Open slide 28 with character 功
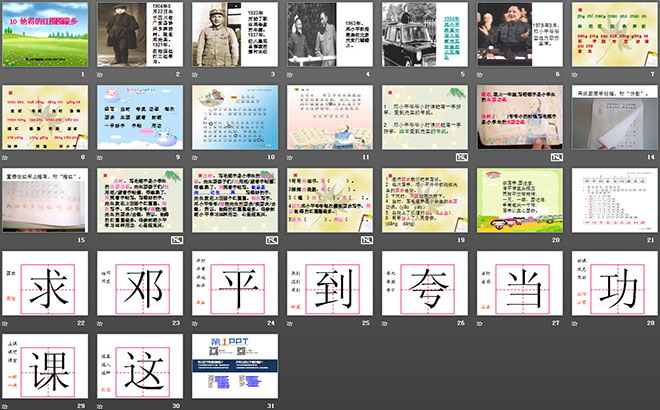 click(x=615, y=283)
